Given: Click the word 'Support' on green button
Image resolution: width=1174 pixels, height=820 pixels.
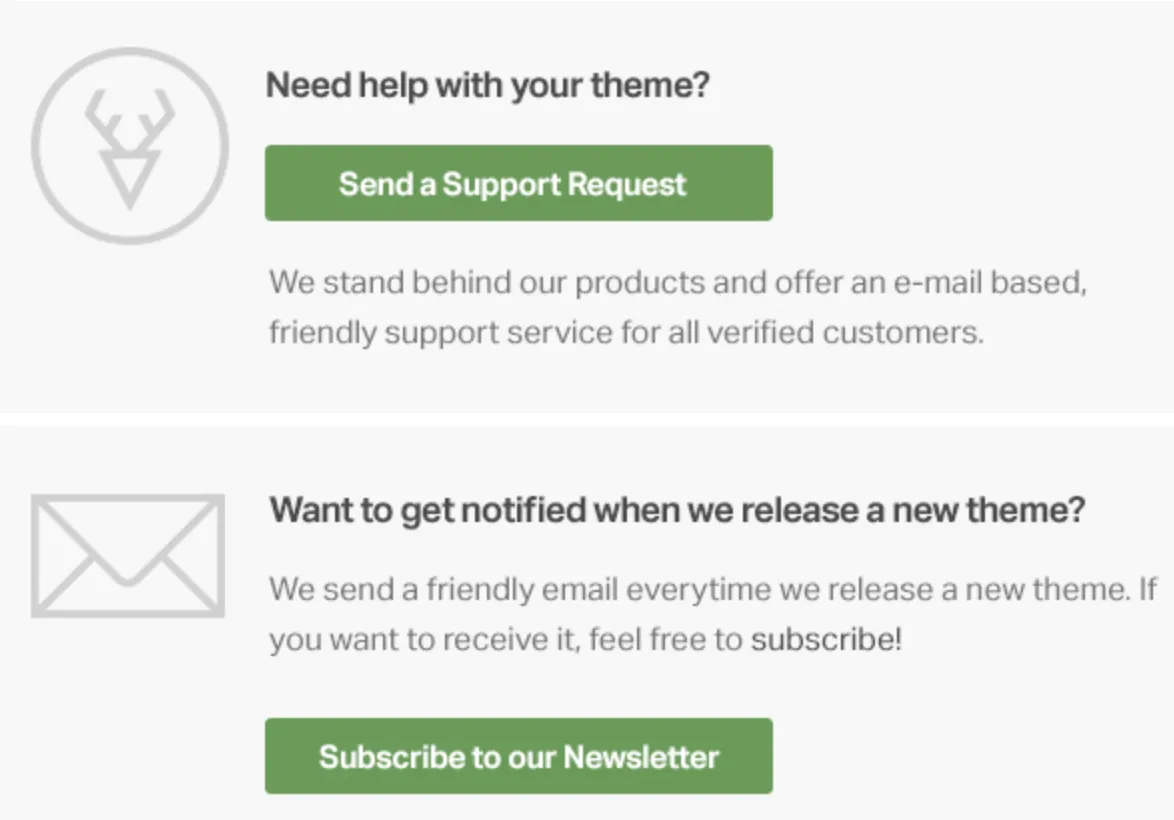Looking at the screenshot, I should pos(501,184).
